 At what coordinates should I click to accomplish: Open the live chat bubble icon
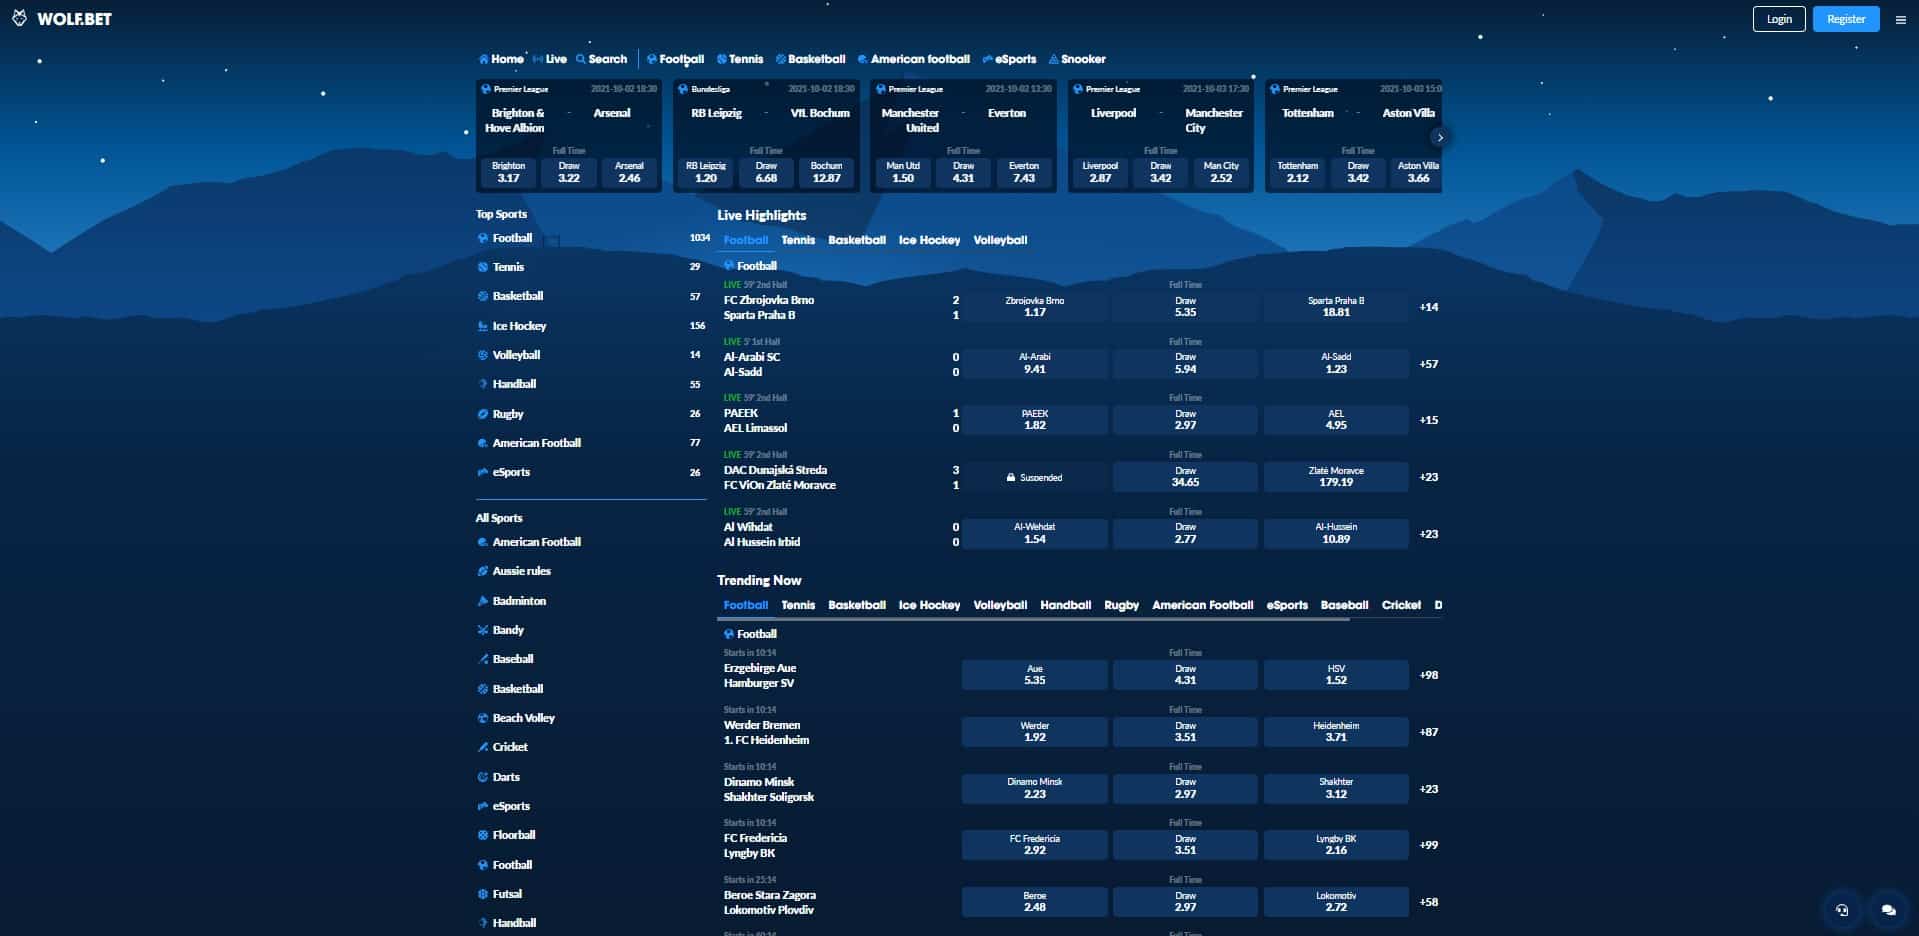(1888, 910)
